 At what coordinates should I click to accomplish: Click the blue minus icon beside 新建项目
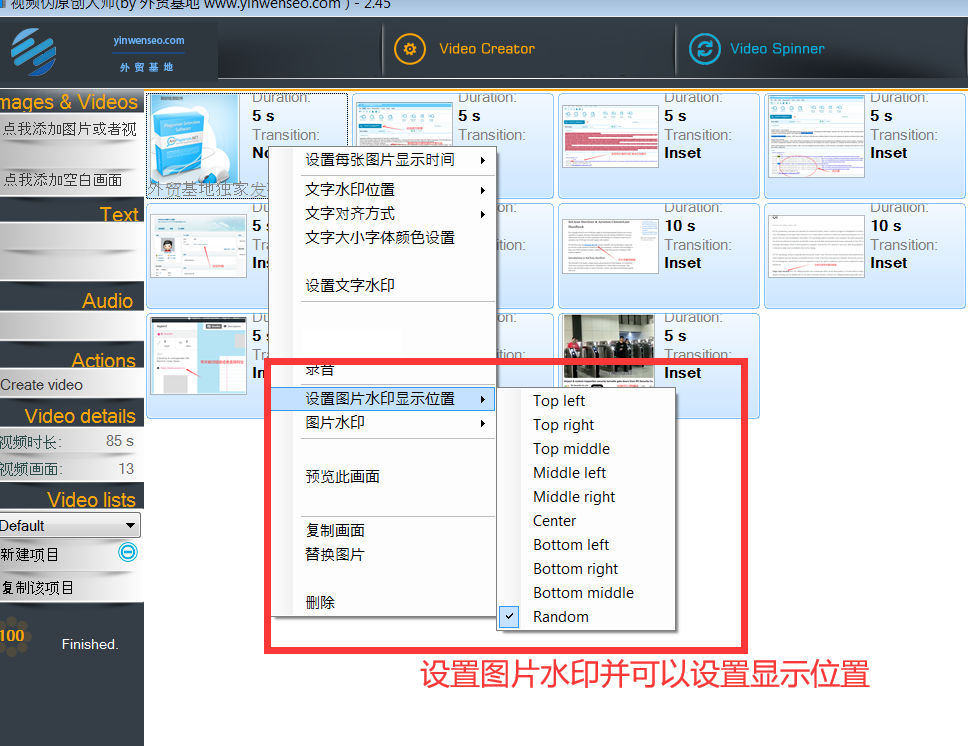coord(128,552)
